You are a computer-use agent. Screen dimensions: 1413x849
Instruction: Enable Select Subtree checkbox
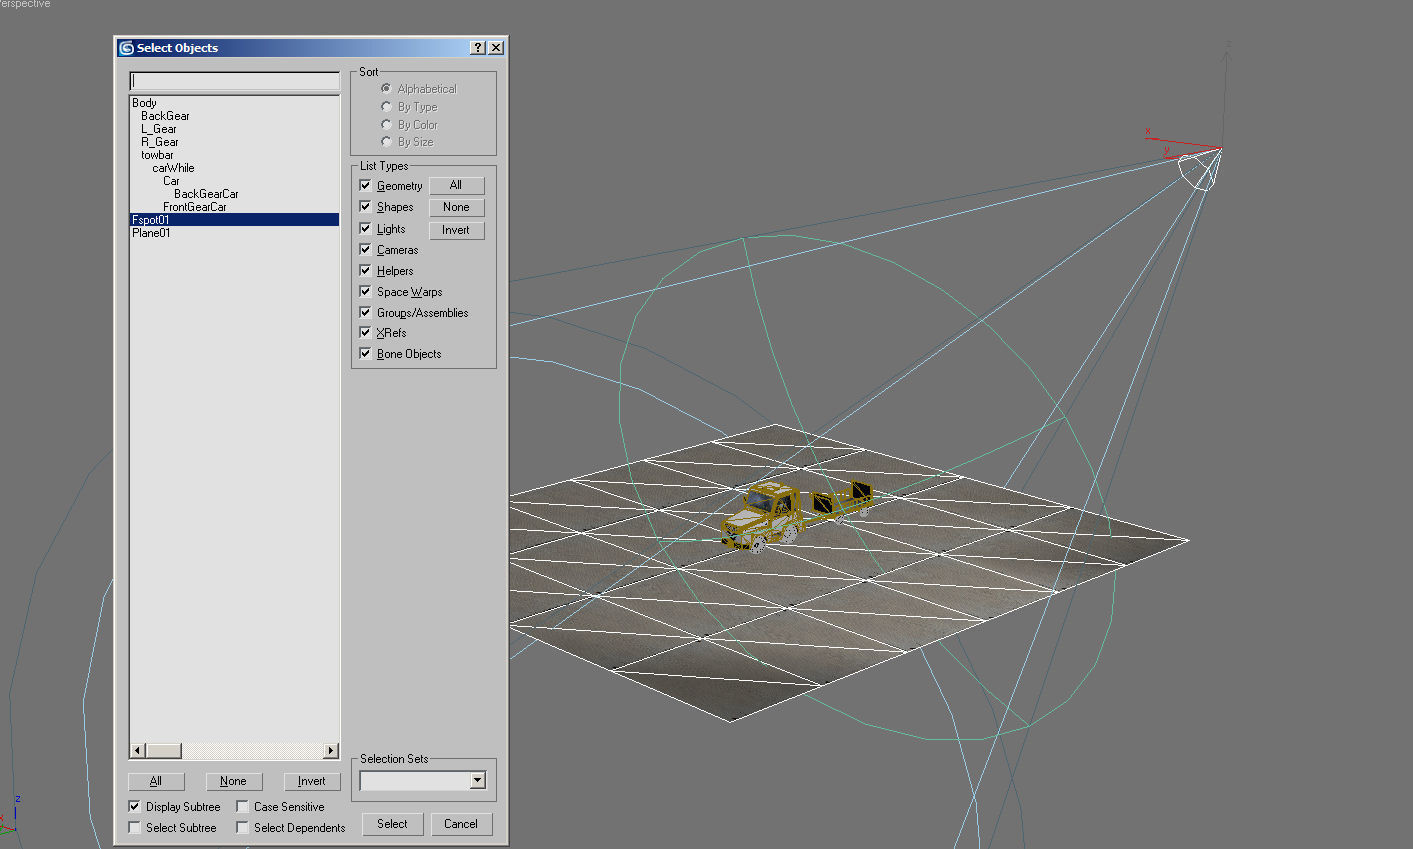pyautogui.click(x=135, y=827)
